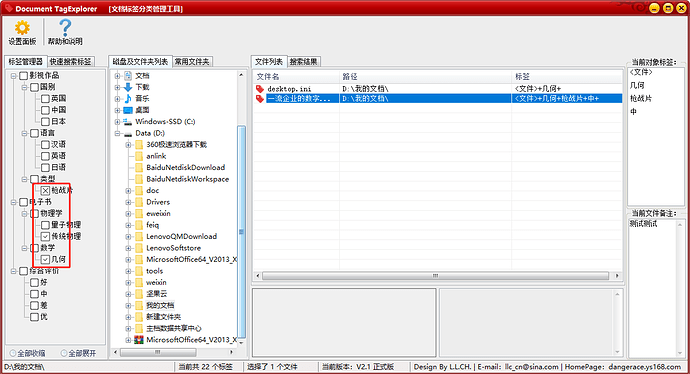Click the LenovoQMDownload folder icon
Screen dimensions: 690x374
[x=139, y=236]
